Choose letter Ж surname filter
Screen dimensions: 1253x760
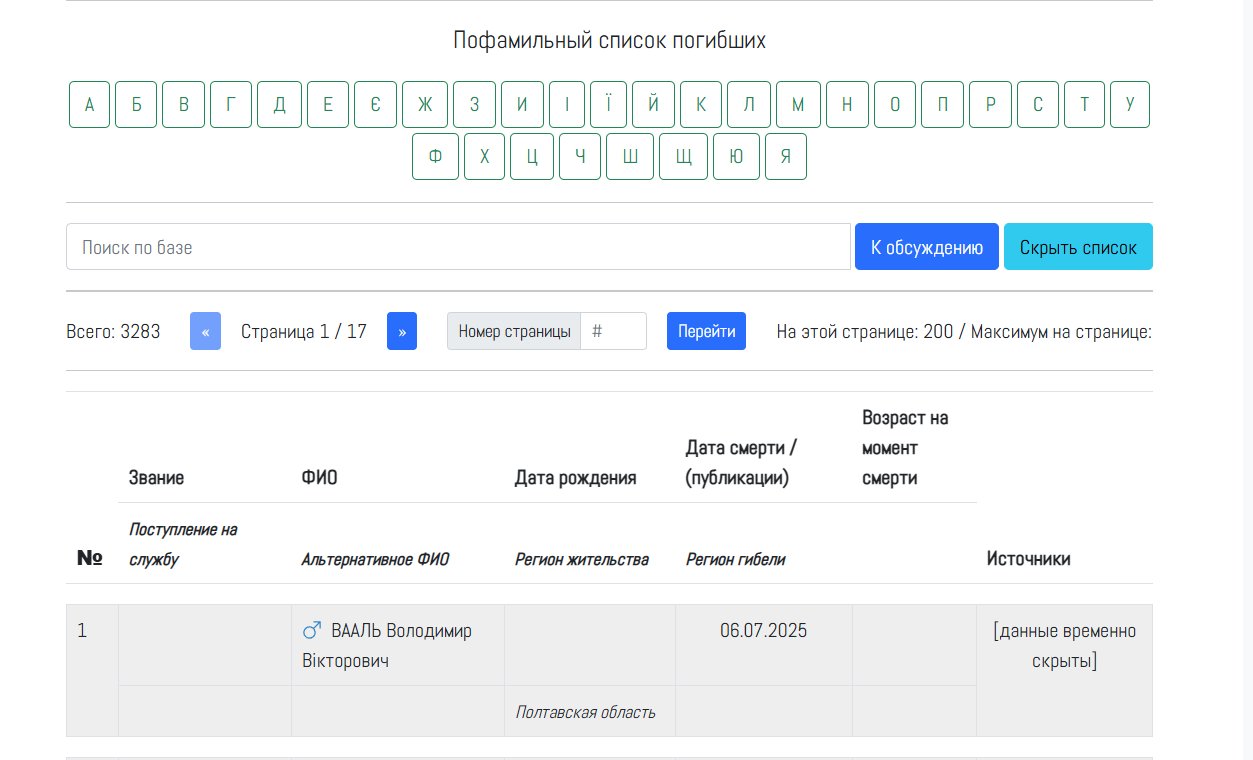[424, 105]
